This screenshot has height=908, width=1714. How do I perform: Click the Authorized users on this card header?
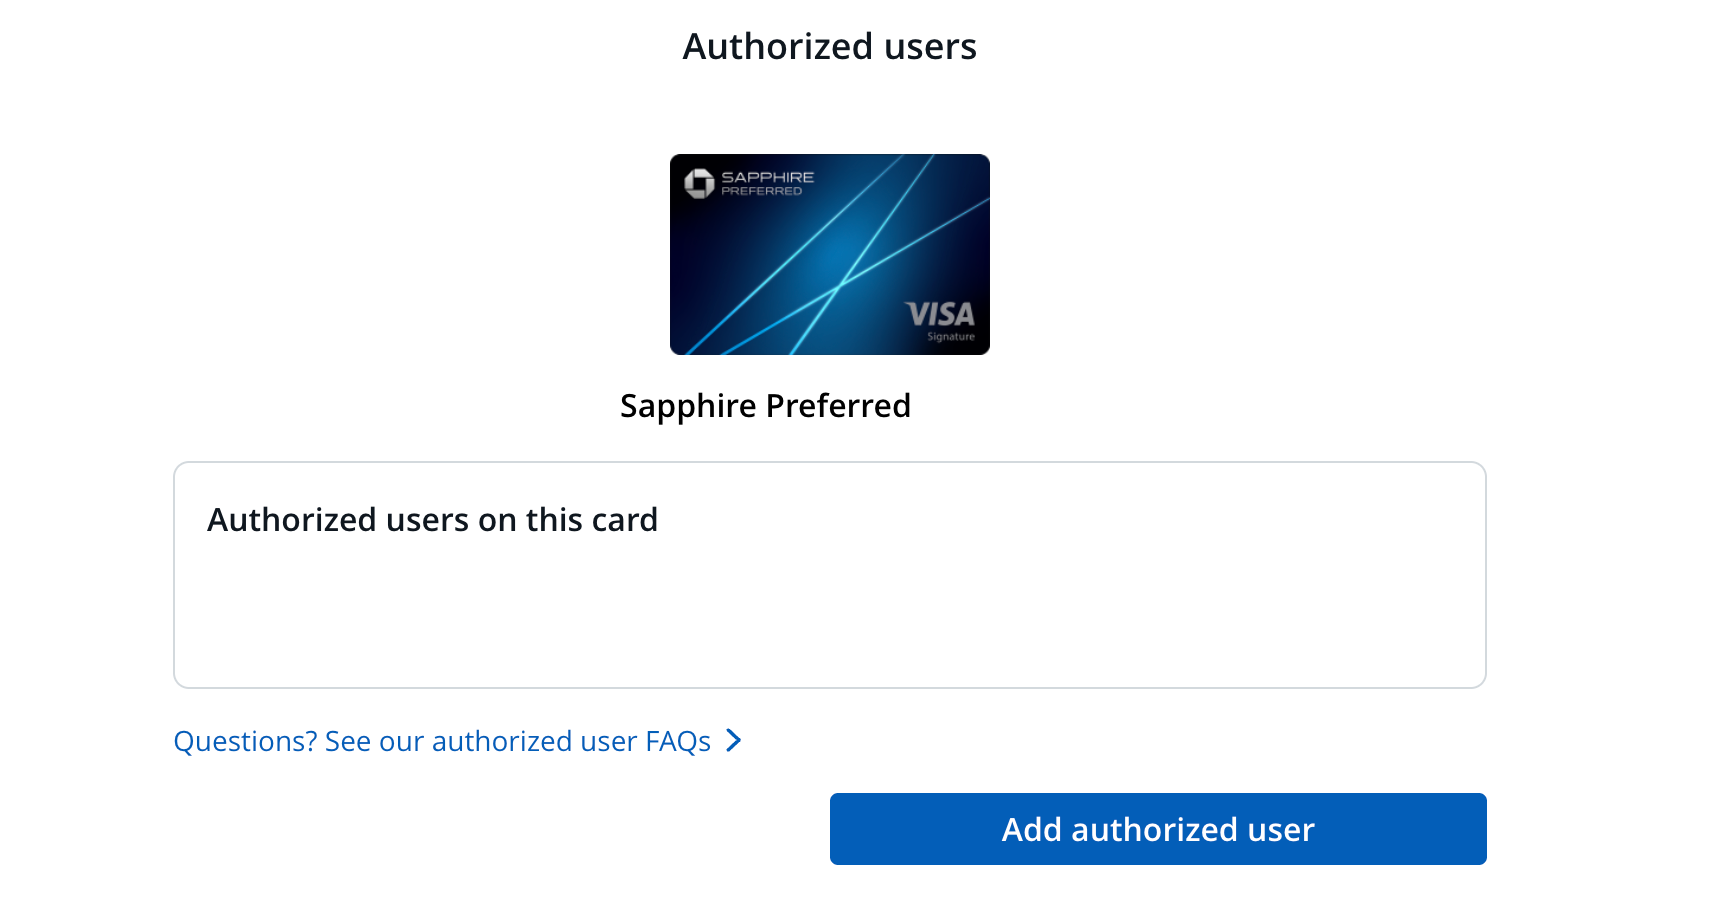(432, 519)
